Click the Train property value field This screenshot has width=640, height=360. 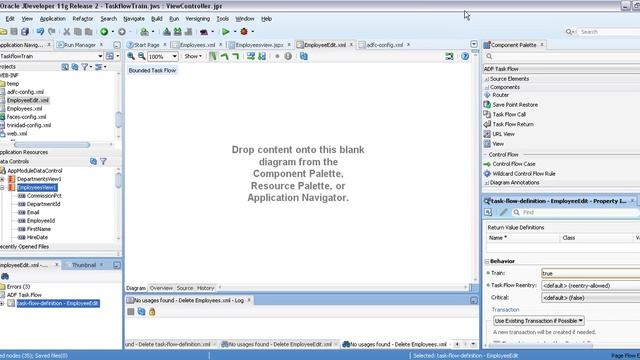pyautogui.click(x=591, y=273)
